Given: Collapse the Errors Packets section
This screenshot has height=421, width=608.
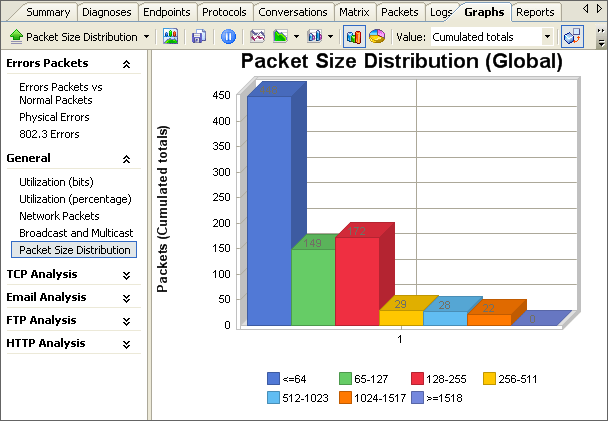Looking at the screenshot, I should (x=126, y=64).
